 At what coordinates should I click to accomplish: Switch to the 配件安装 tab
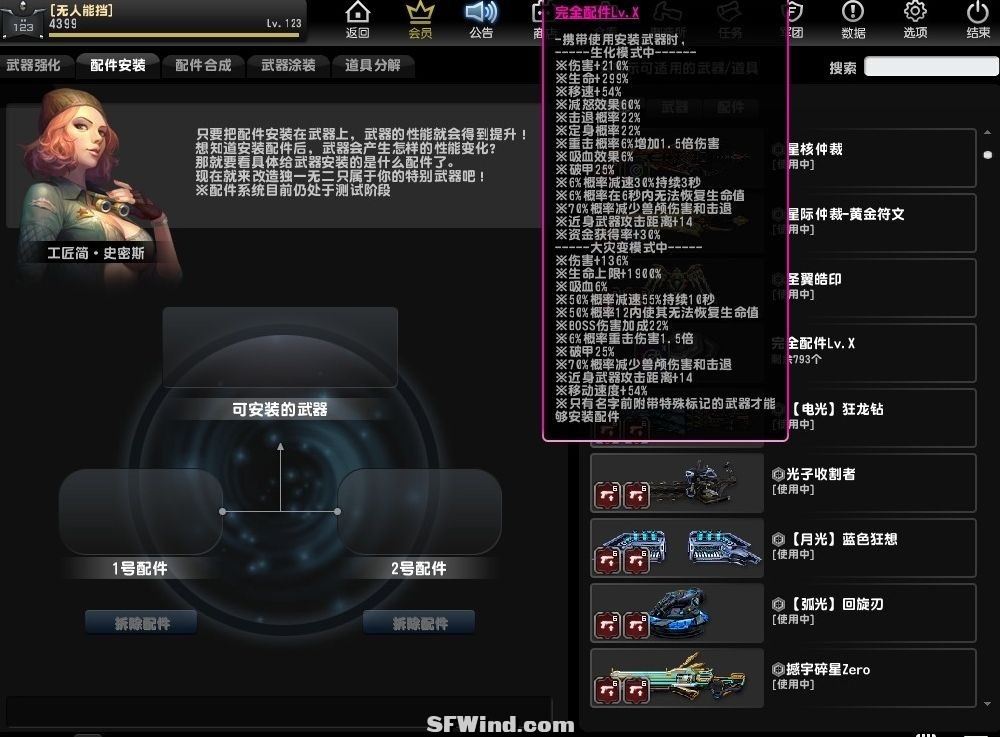(118, 65)
